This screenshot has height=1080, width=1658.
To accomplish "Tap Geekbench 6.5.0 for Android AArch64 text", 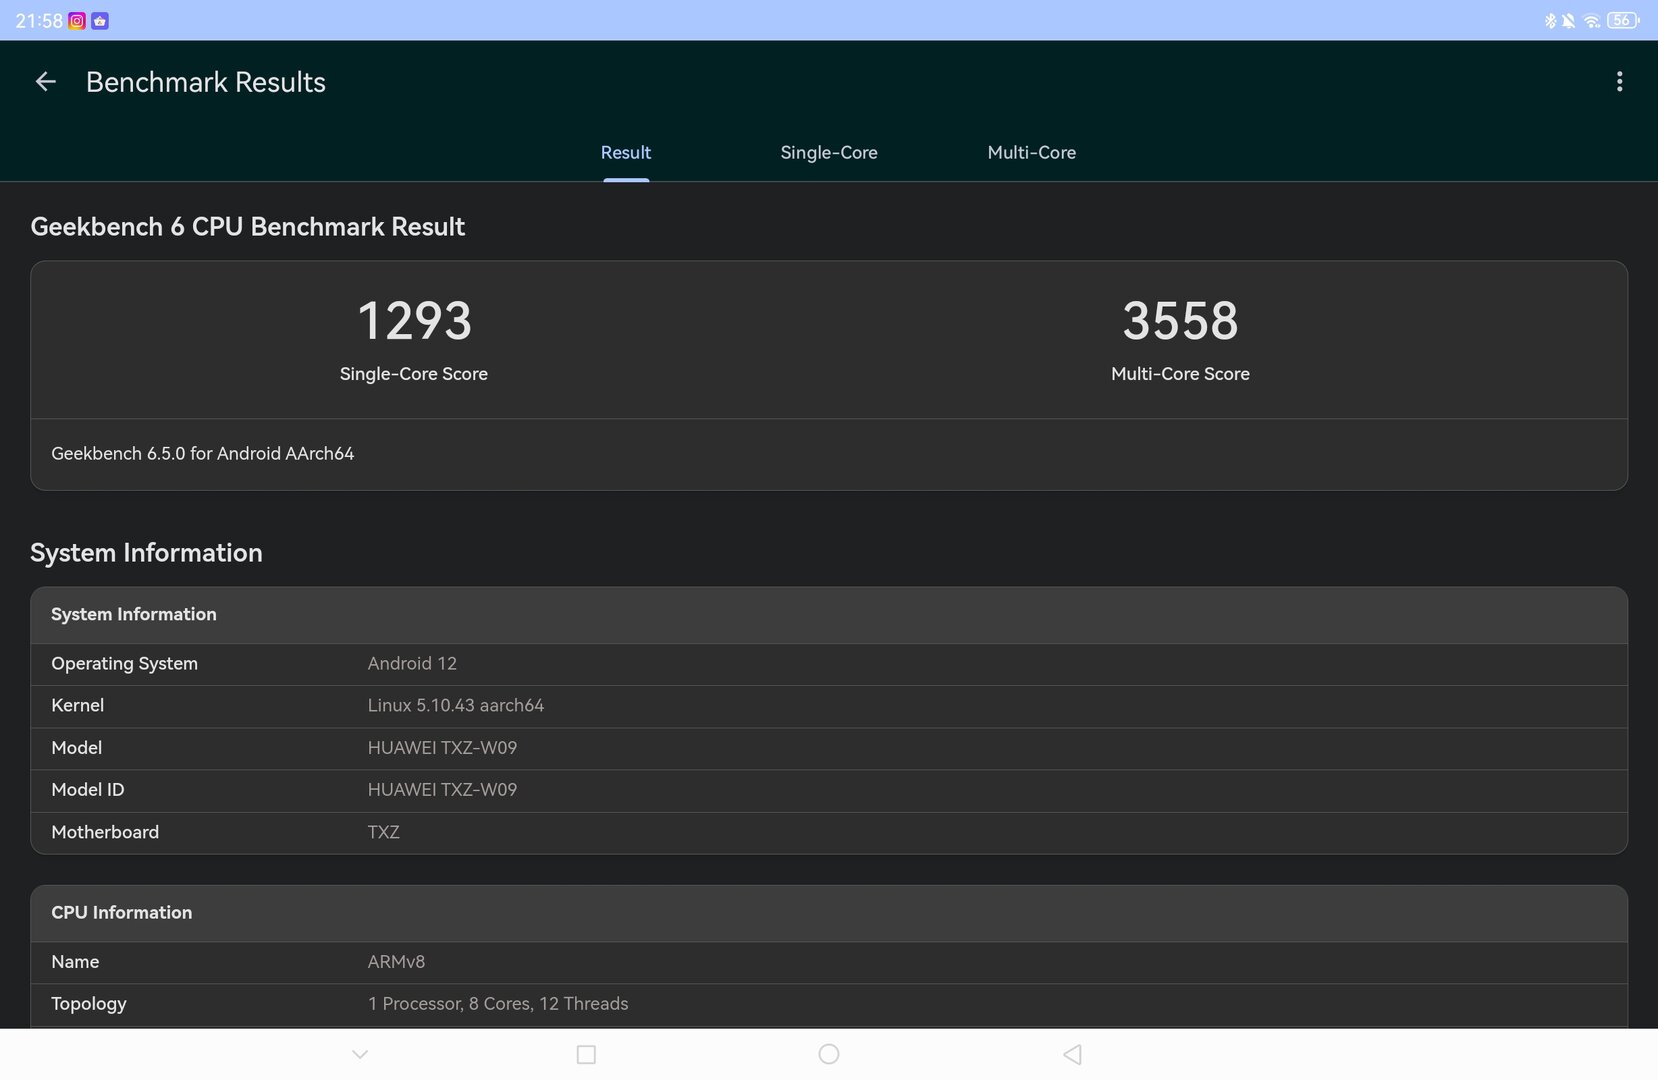I will click(x=203, y=454).
